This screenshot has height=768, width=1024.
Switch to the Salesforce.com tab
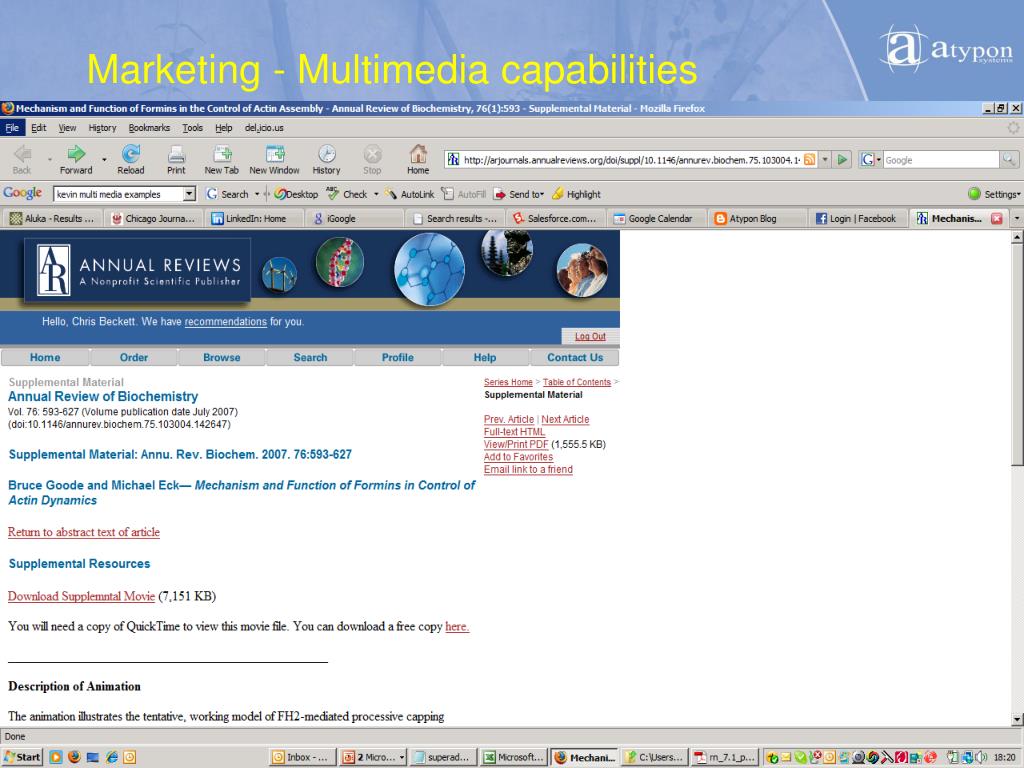point(555,218)
